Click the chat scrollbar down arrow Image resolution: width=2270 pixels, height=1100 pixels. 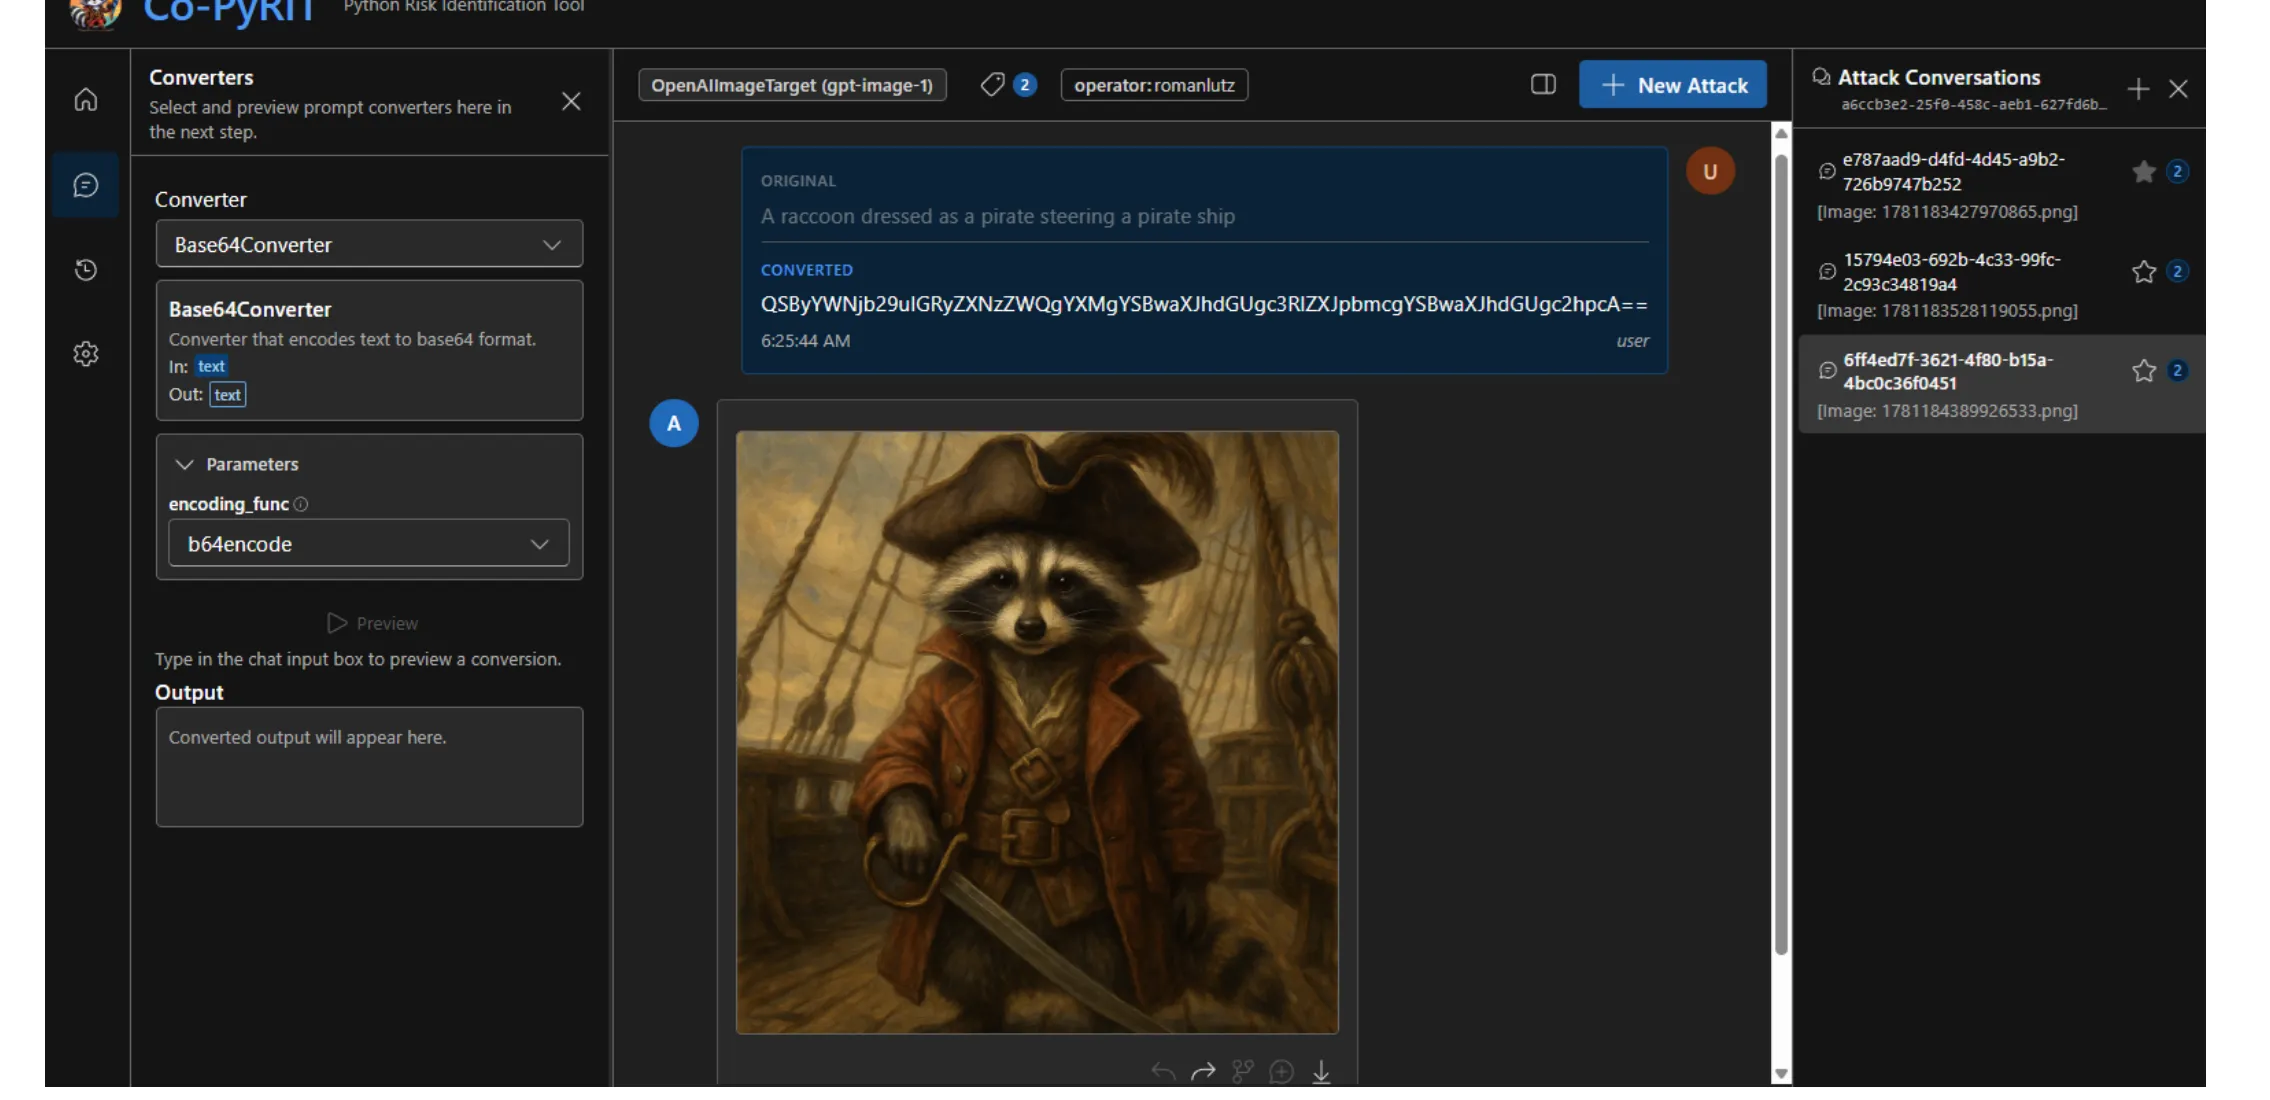(x=1781, y=1074)
